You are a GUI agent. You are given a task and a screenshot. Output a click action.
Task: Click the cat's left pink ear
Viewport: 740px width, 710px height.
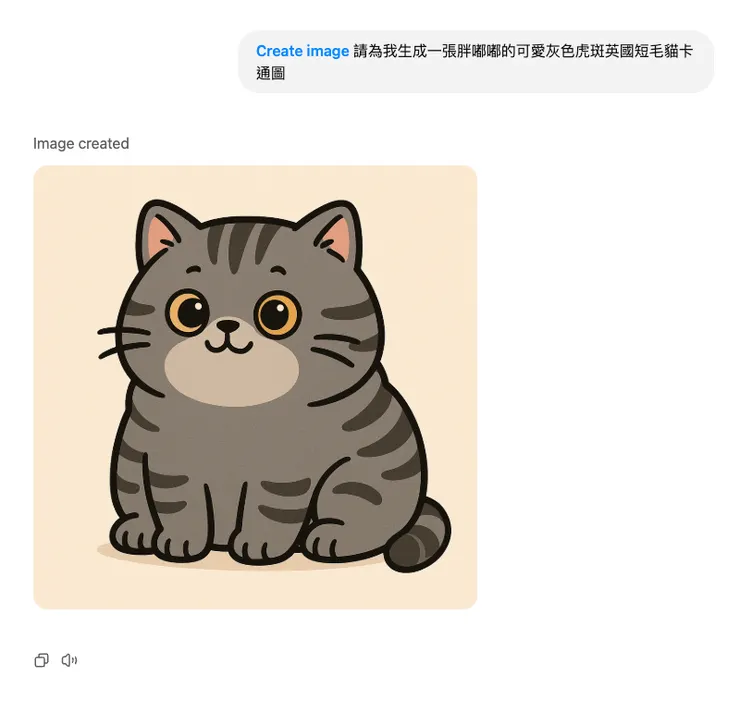pos(159,234)
